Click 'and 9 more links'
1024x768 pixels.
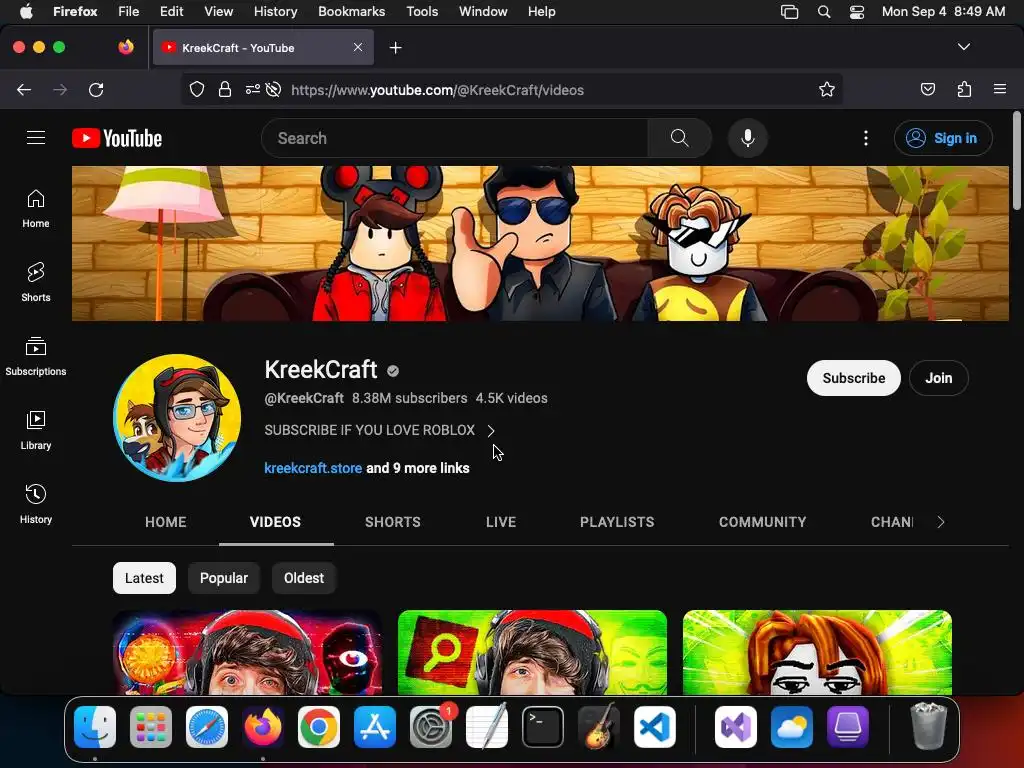pos(418,468)
